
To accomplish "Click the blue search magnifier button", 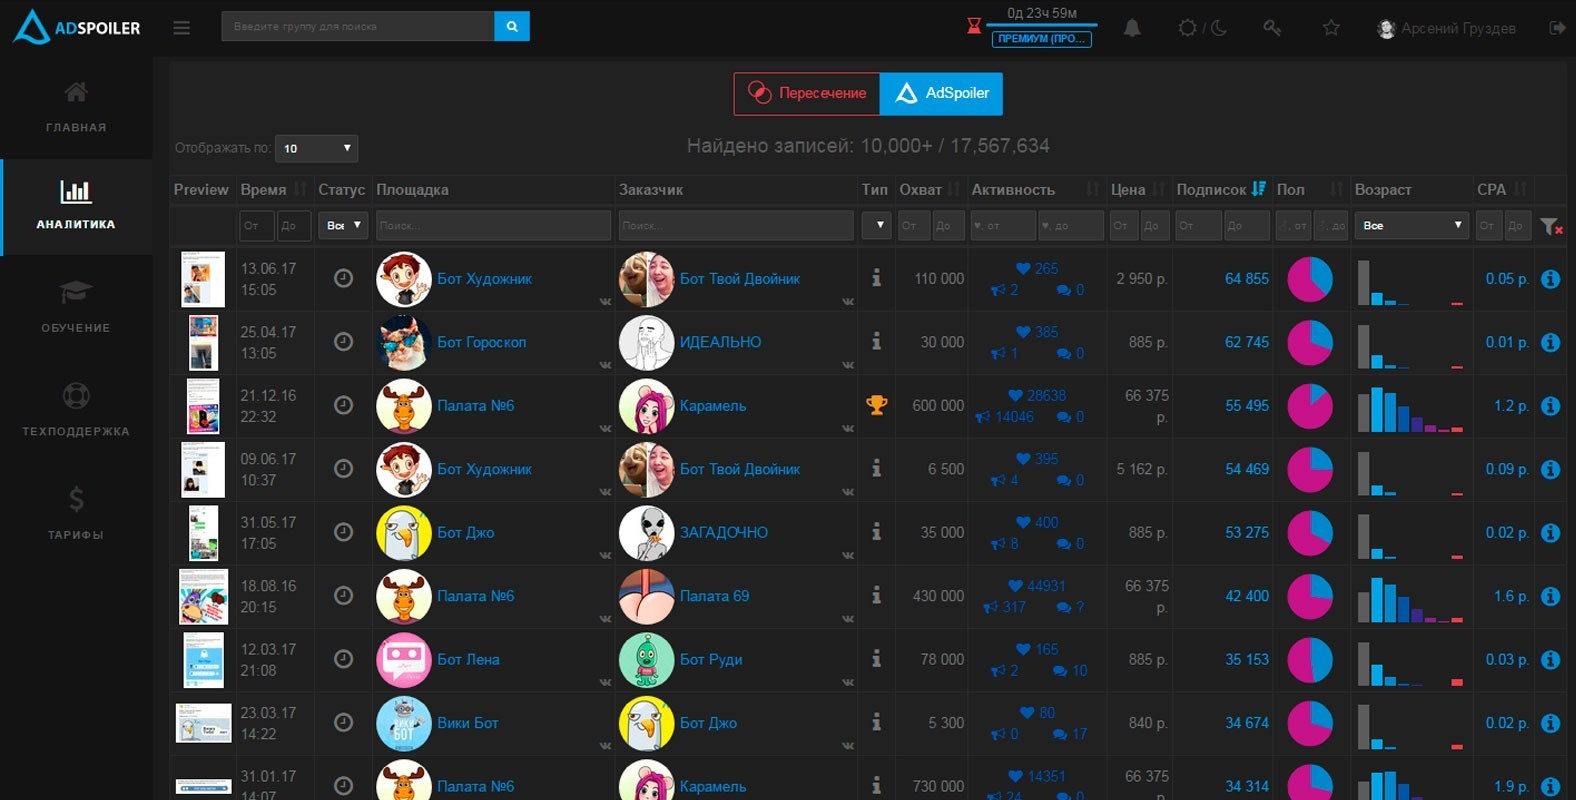I will pyautogui.click(x=512, y=27).
